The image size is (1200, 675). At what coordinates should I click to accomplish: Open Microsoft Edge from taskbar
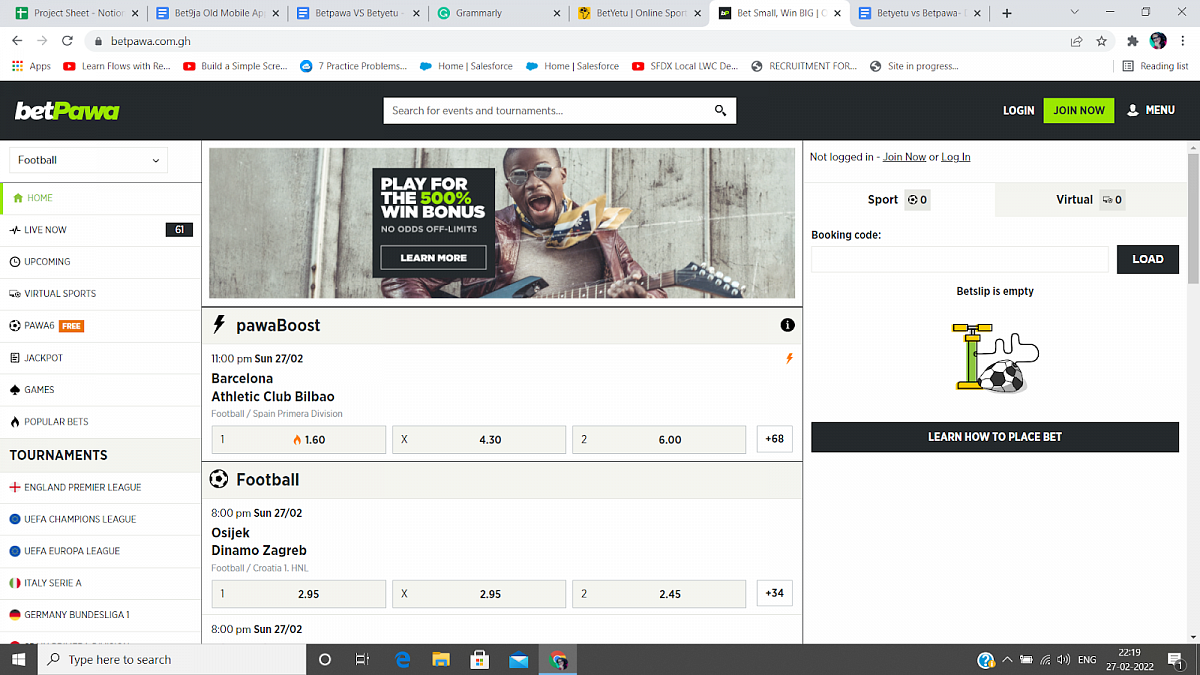402,660
